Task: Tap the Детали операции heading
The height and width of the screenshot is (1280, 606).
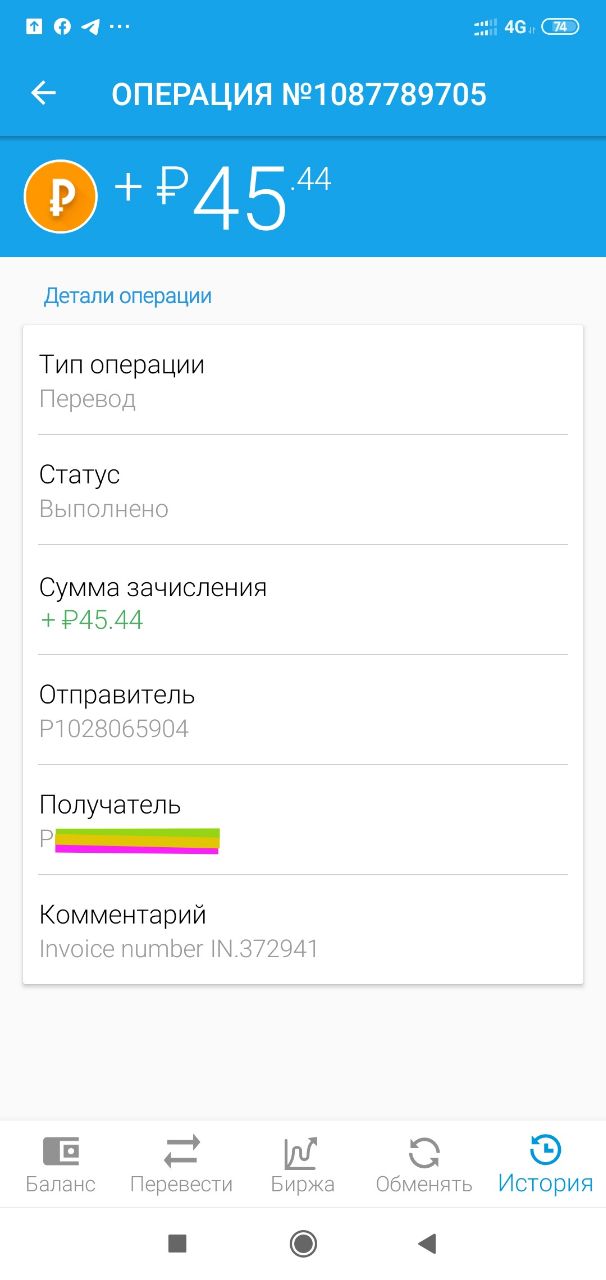Action: pyautogui.click(x=127, y=296)
